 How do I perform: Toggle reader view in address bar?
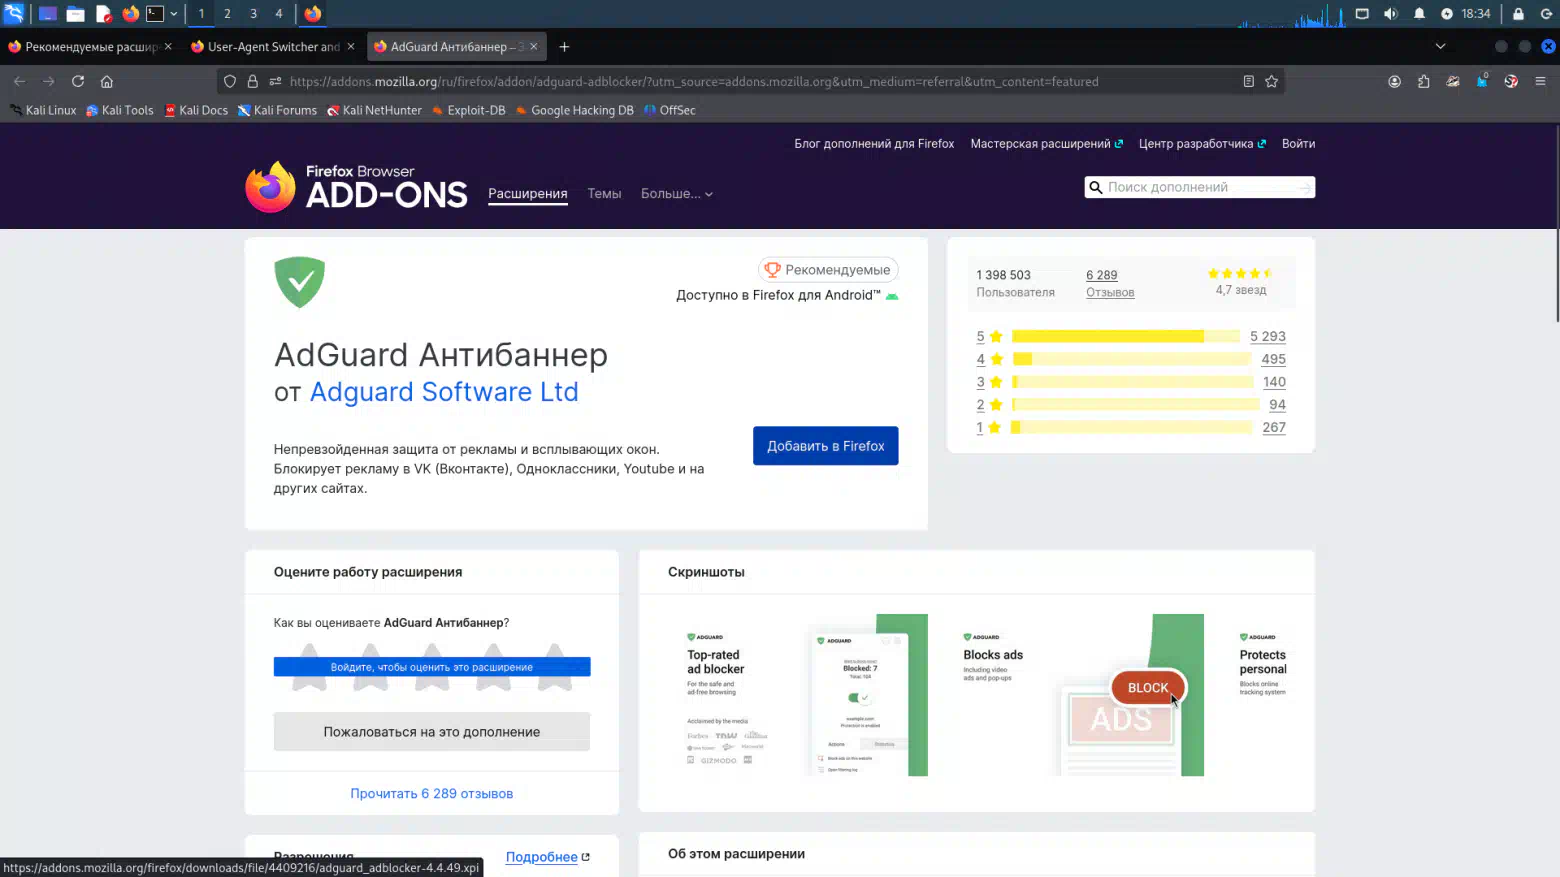pos(1248,81)
